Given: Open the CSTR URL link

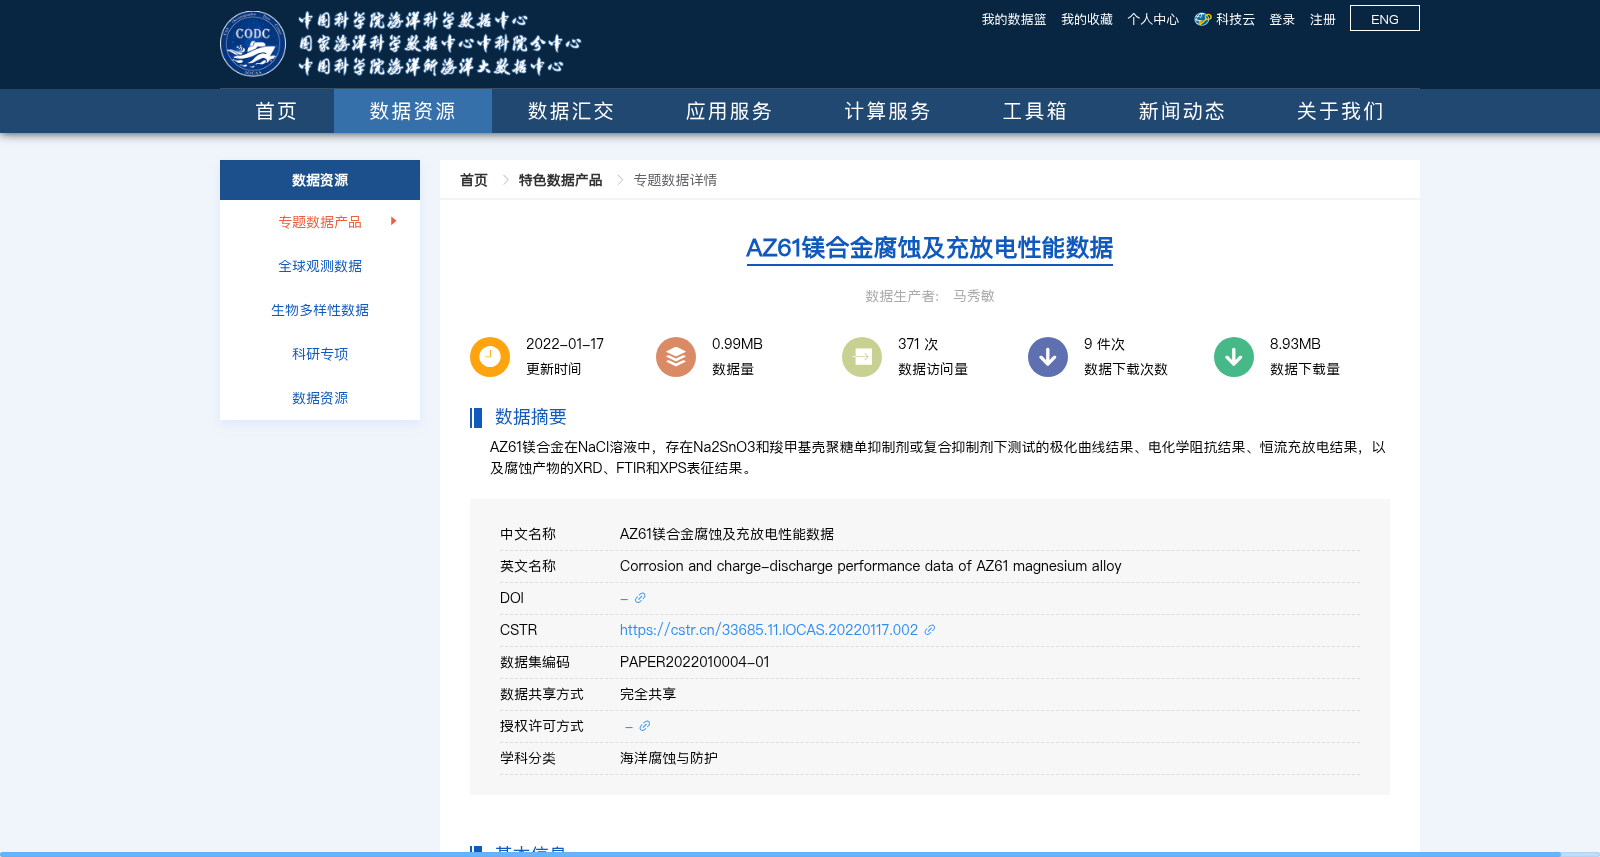Looking at the screenshot, I should tap(769, 630).
